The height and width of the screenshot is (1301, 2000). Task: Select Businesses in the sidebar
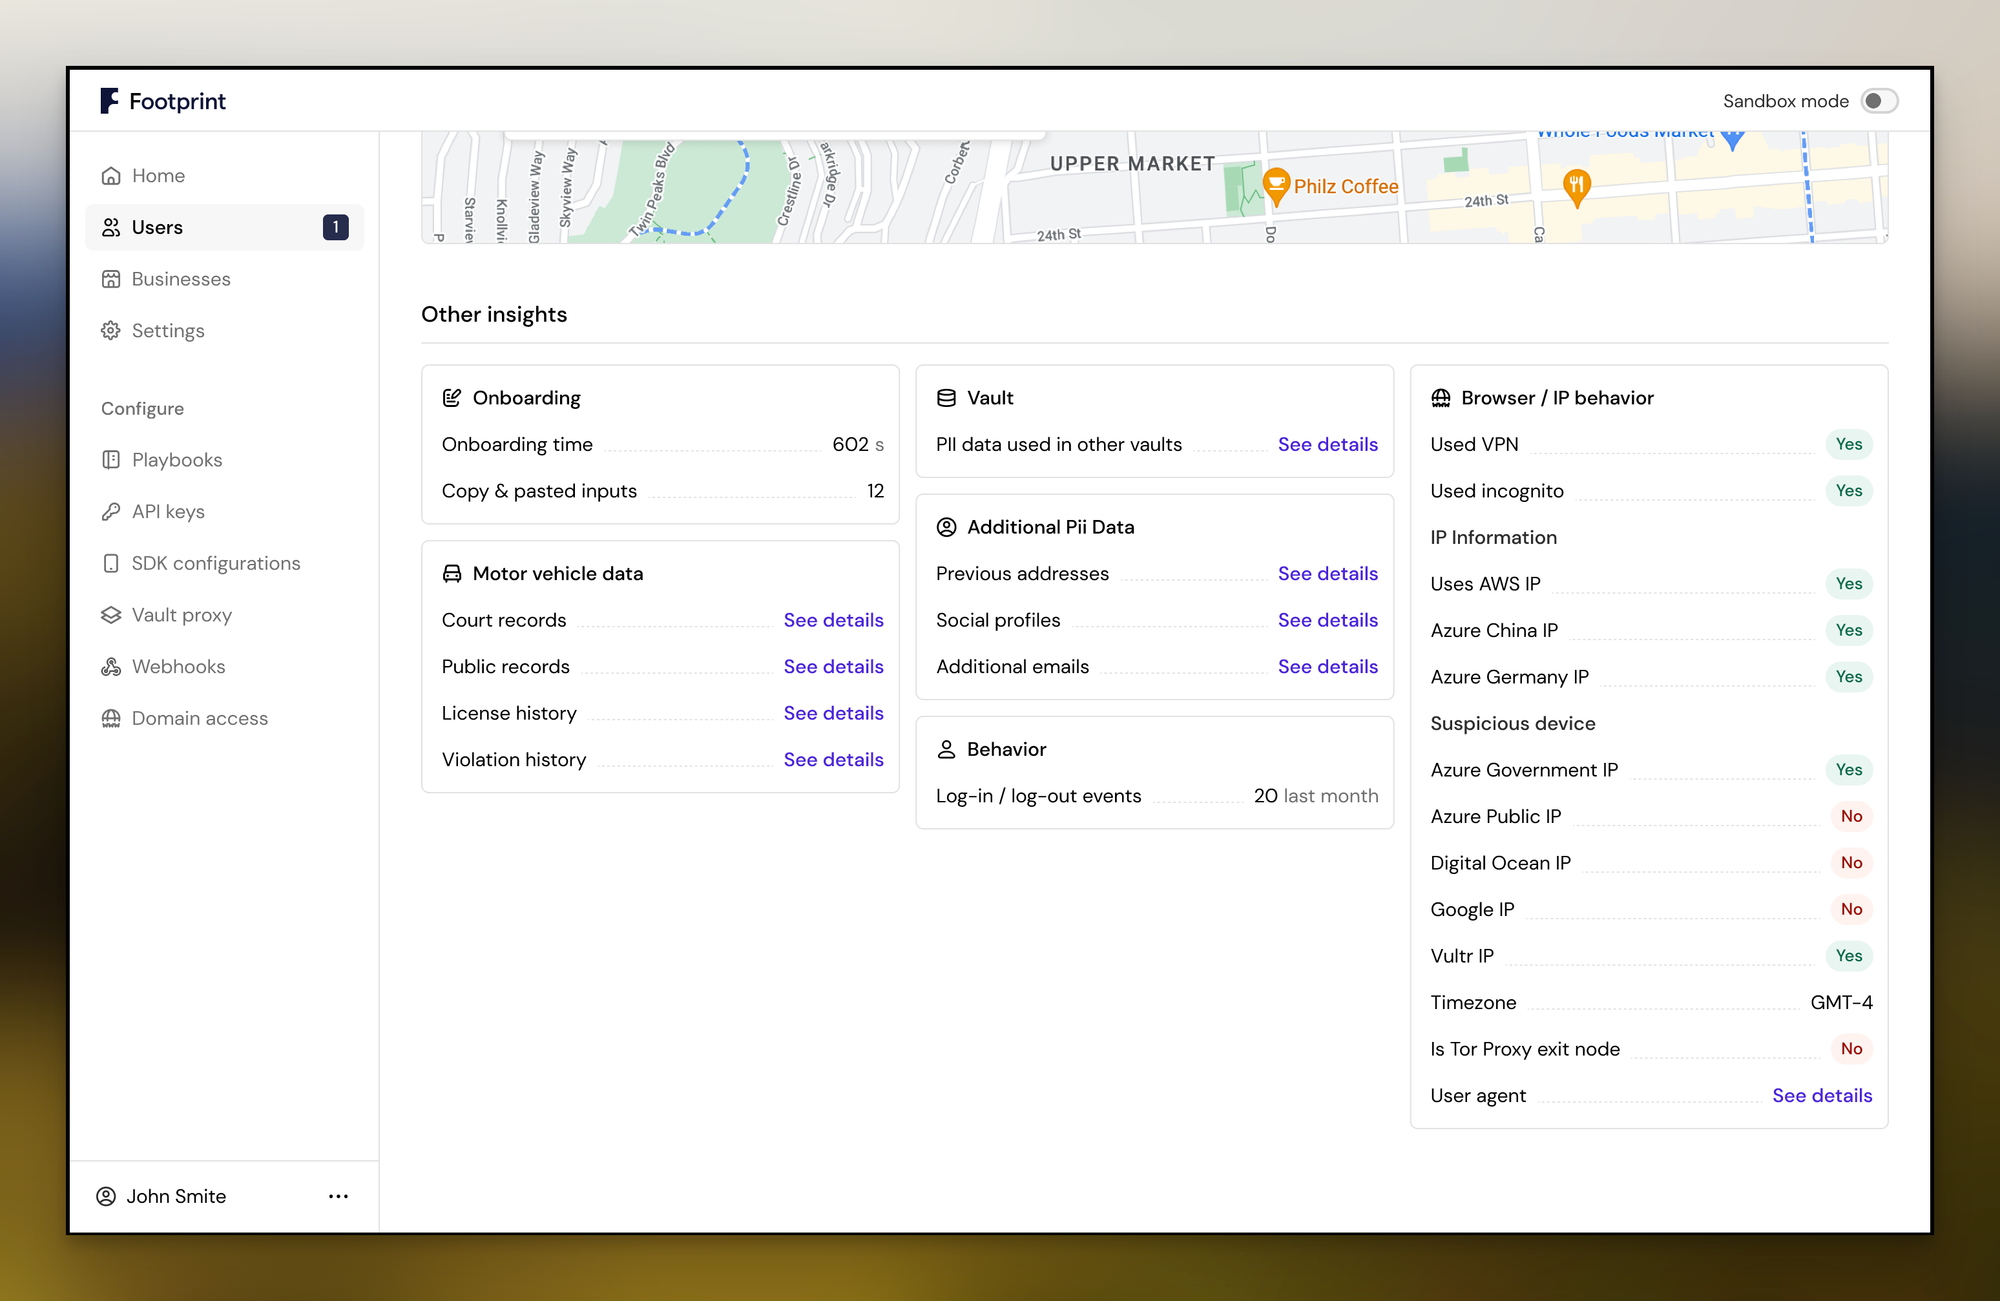coord(181,279)
